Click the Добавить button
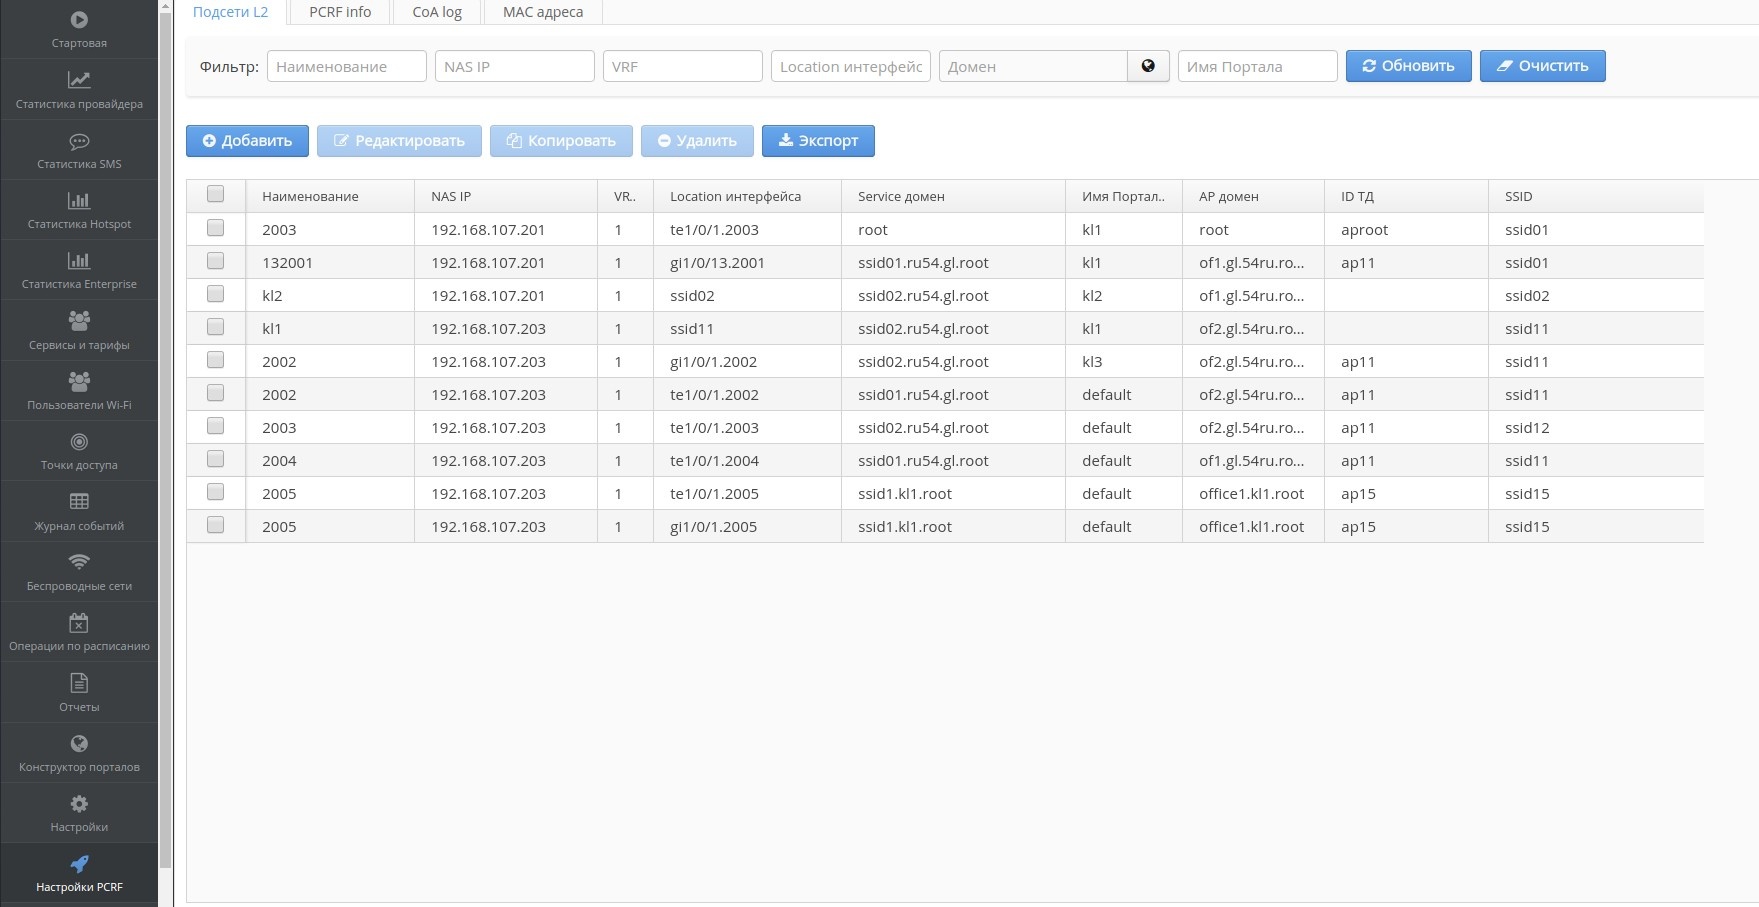 (x=247, y=141)
